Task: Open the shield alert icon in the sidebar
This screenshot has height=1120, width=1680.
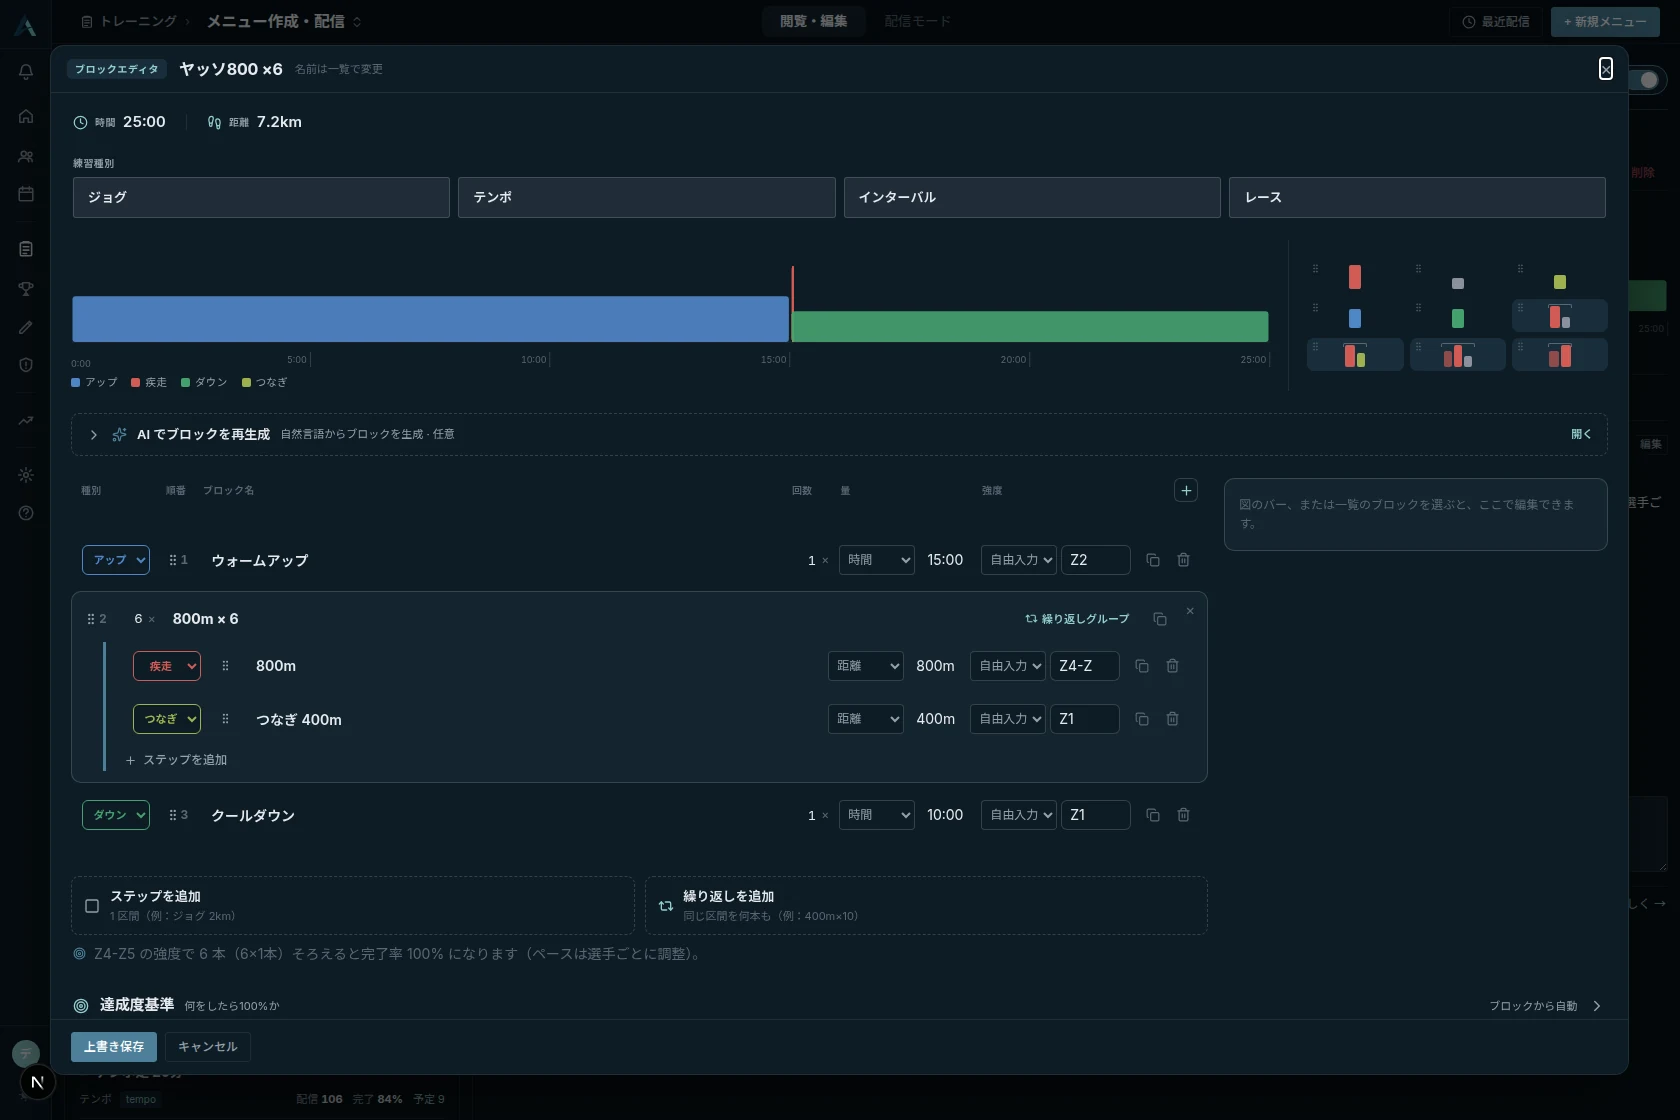Action: click(26, 365)
